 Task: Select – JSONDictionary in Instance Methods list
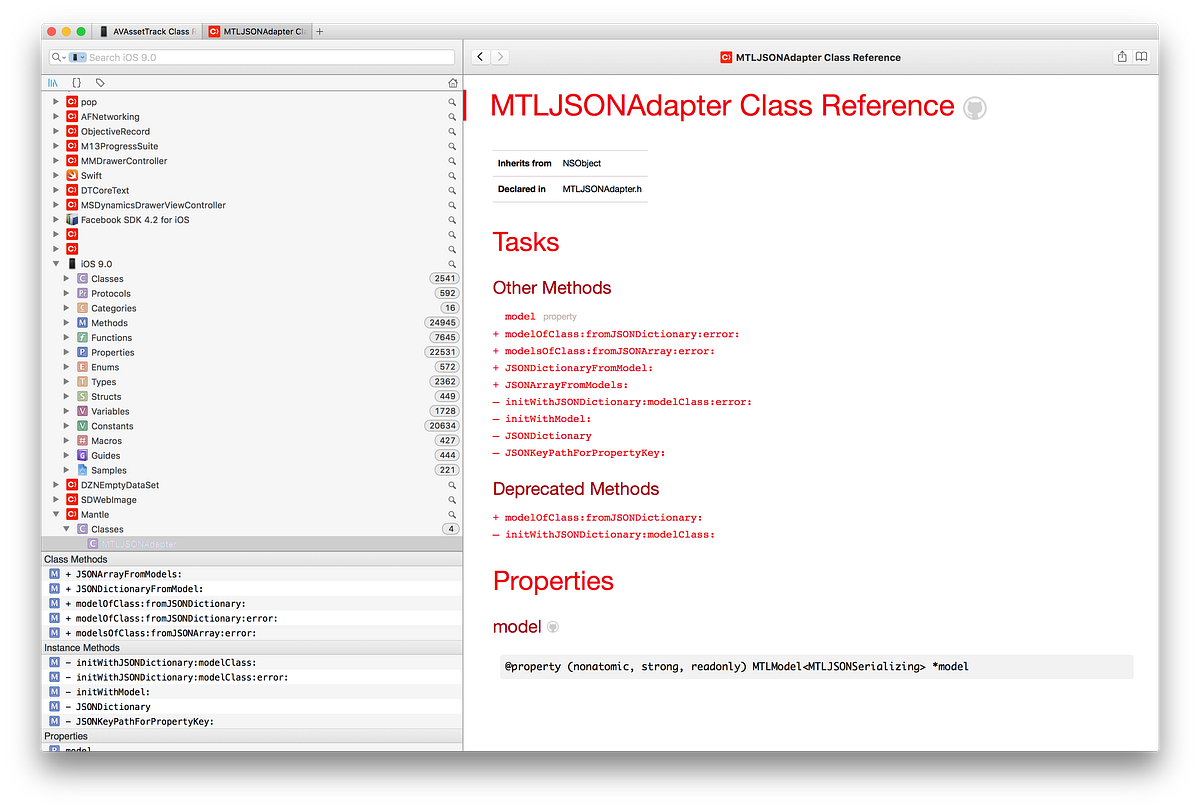coord(252,707)
